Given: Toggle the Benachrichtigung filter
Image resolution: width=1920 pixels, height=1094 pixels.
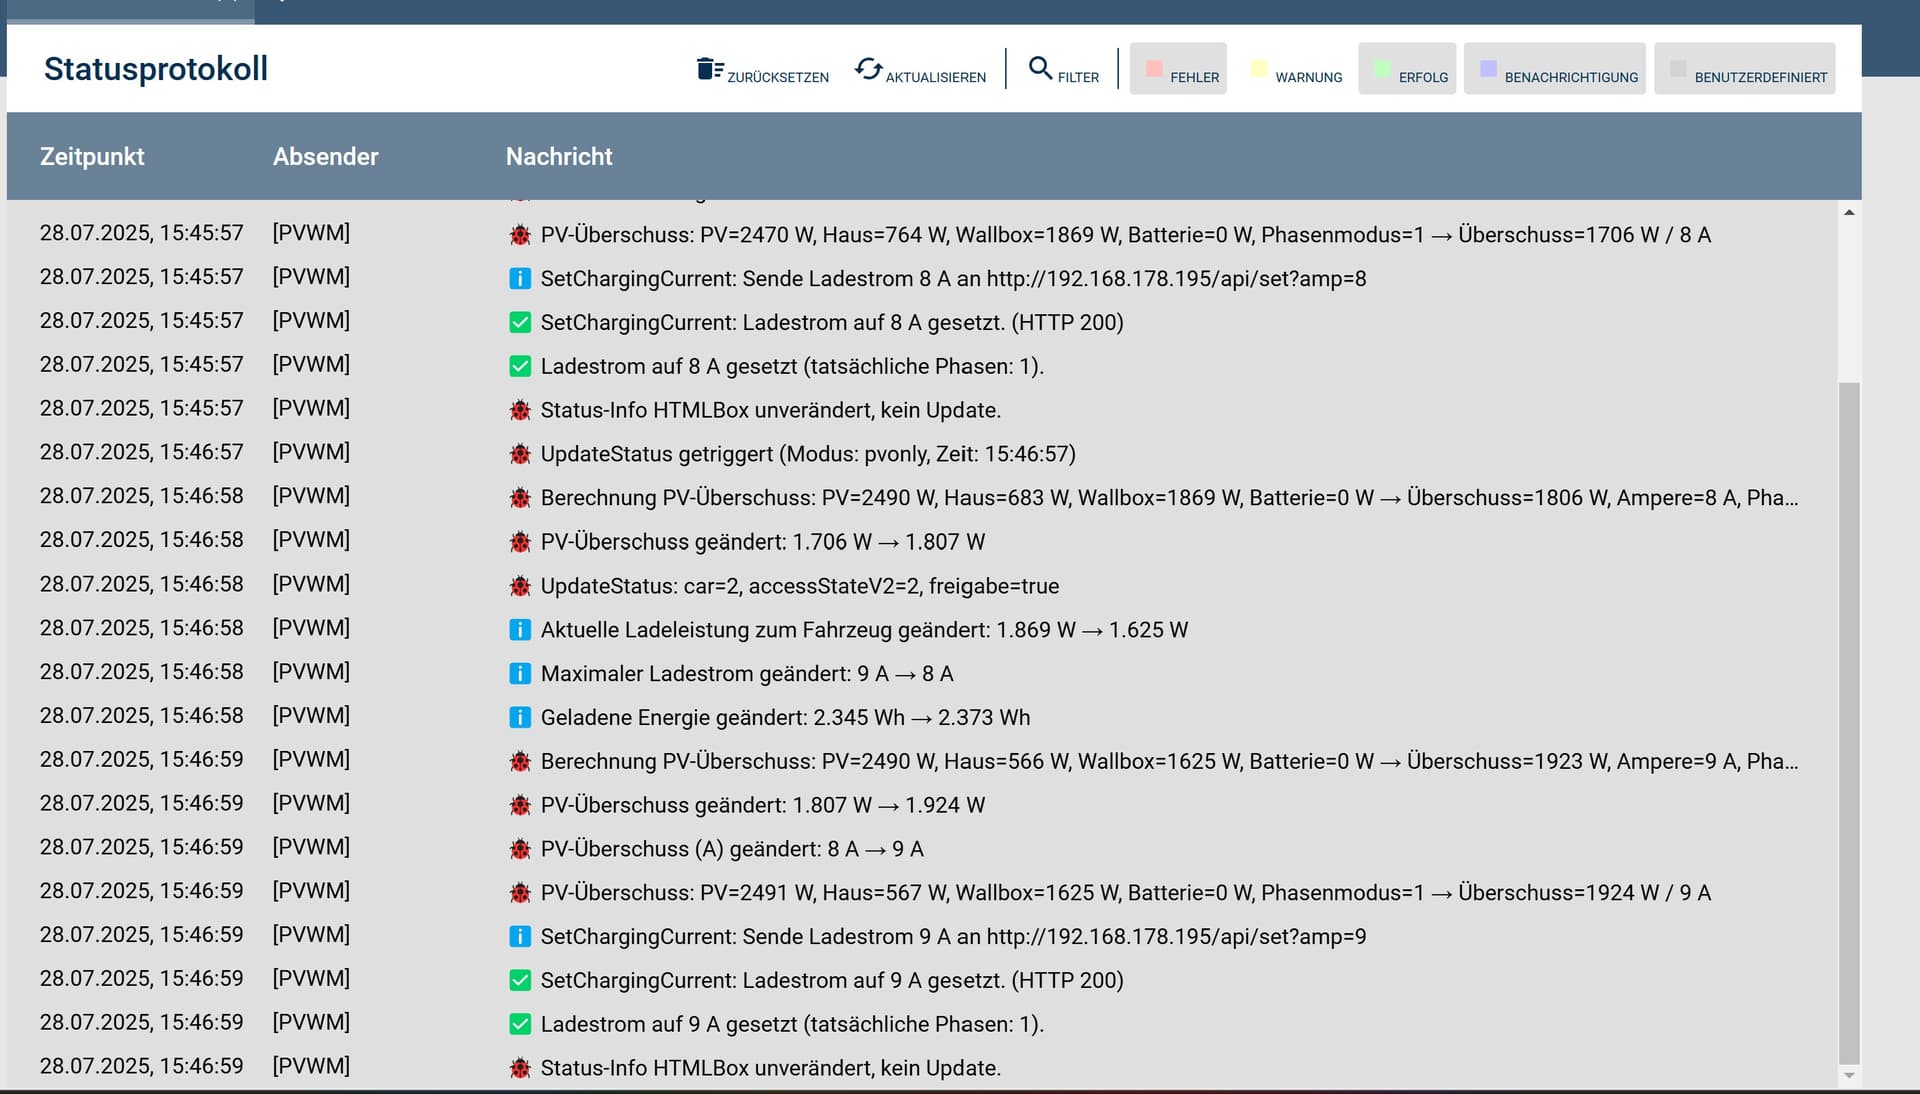Looking at the screenshot, I should [1555, 69].
